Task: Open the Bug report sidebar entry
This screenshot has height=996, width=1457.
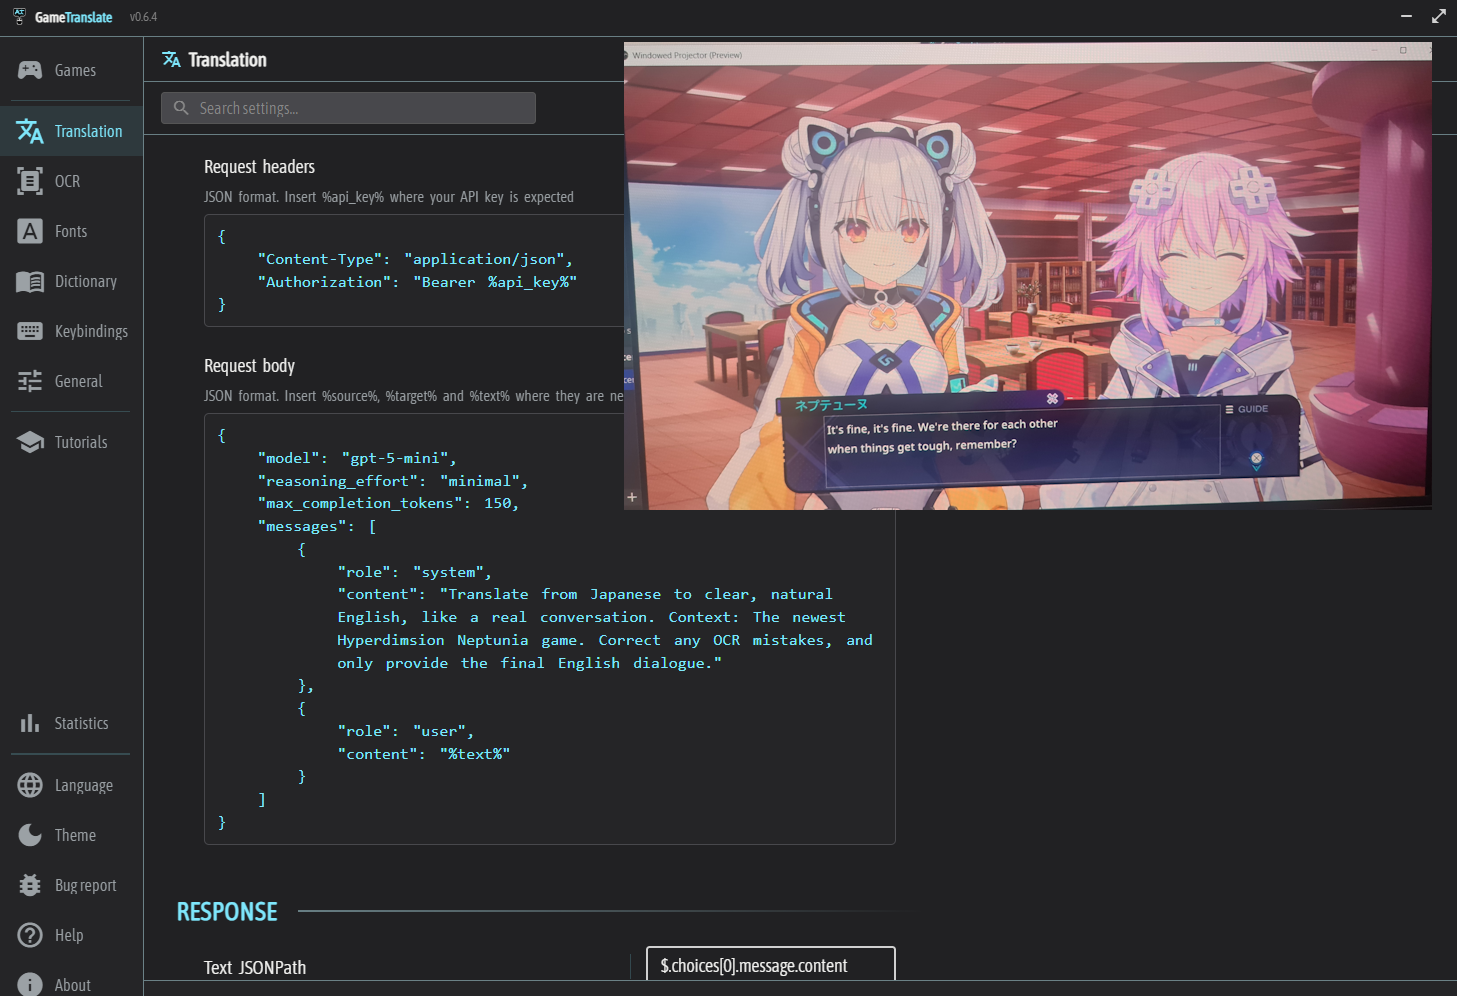Action: click(x=71, y=885)
